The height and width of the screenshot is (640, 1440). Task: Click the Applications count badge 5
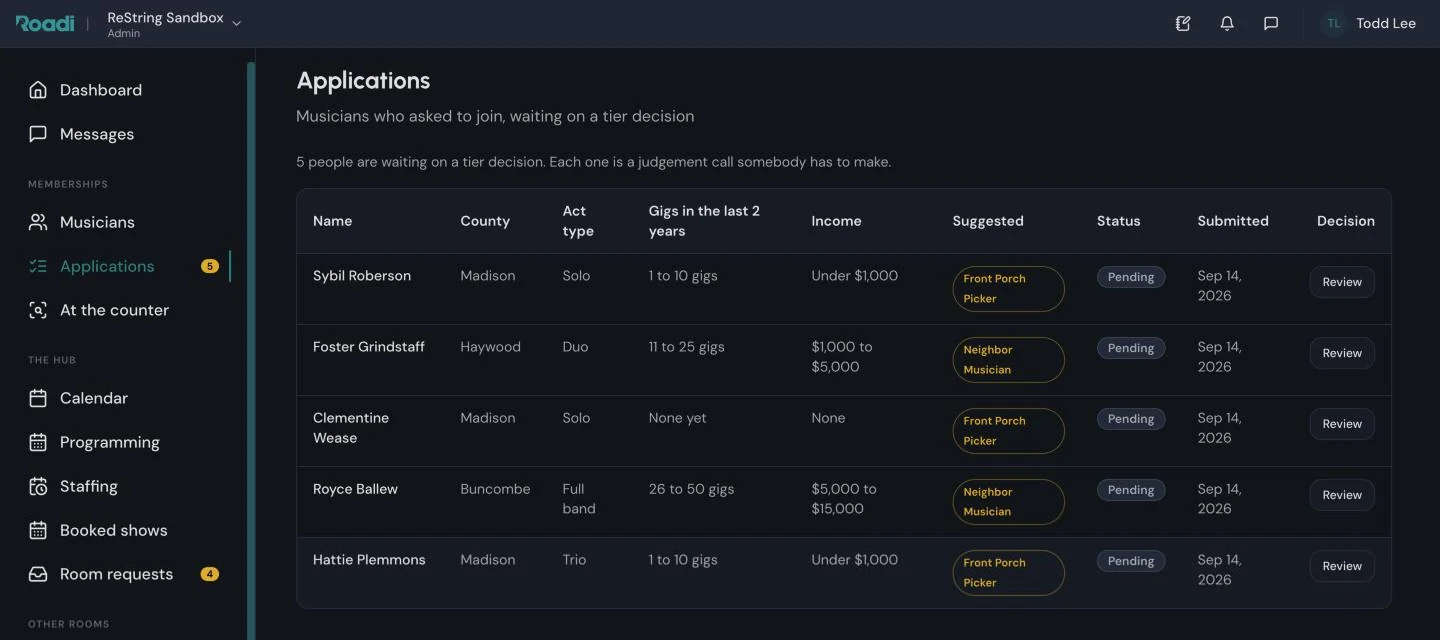coord(210,266)
